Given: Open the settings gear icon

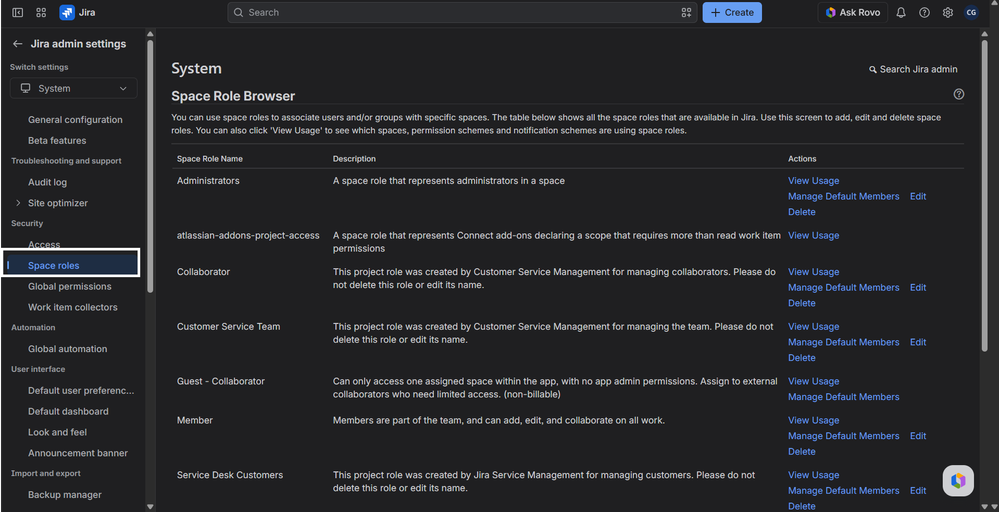Looking at the screenshot, I should coord(947,12).
